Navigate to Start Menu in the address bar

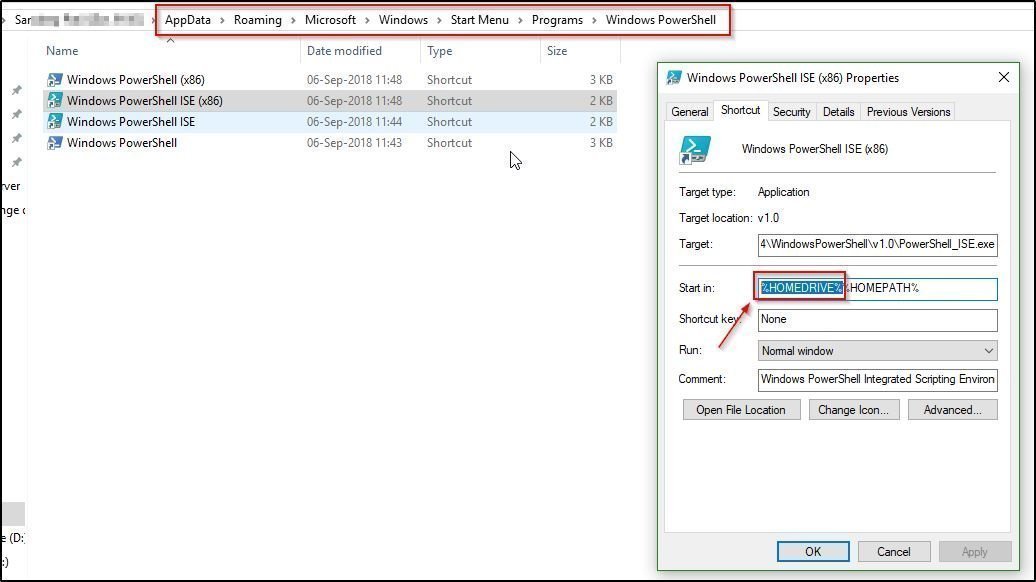point(480,20)
